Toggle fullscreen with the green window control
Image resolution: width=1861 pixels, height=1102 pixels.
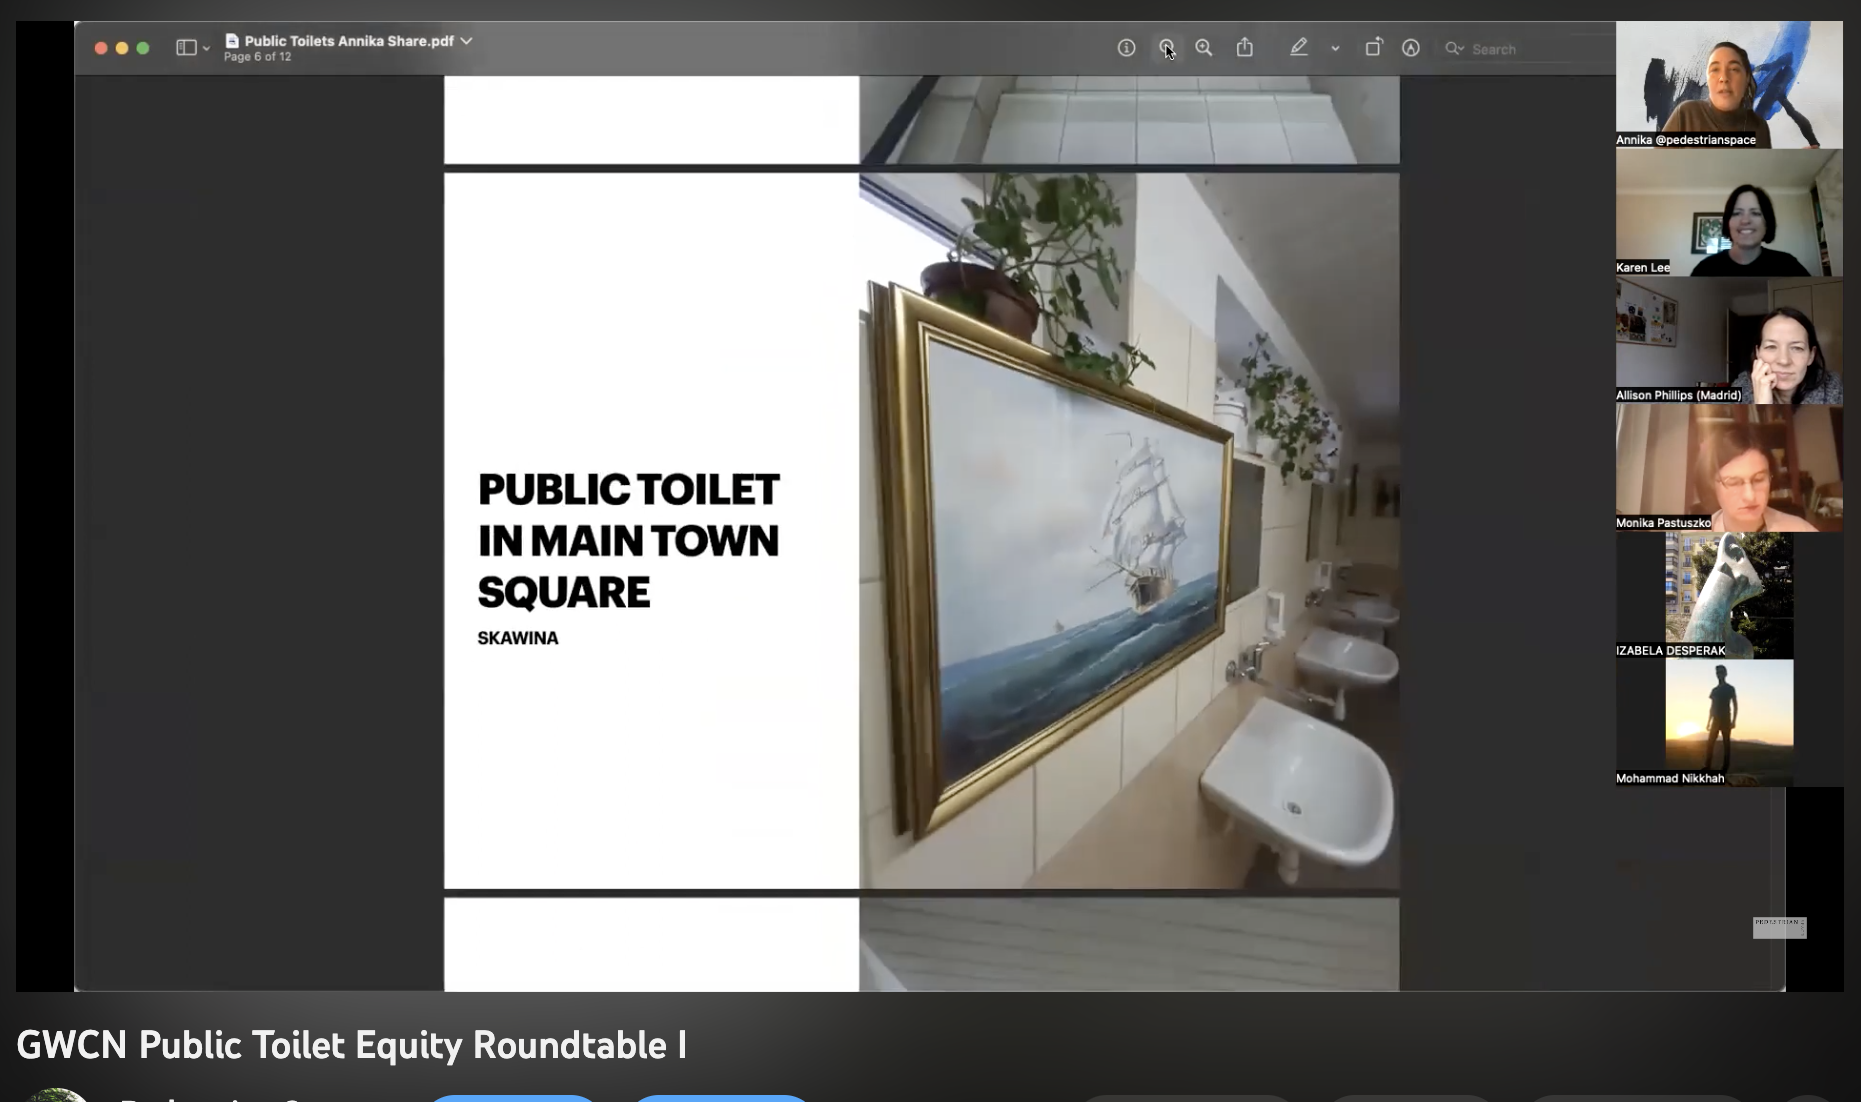pos(144,47)
